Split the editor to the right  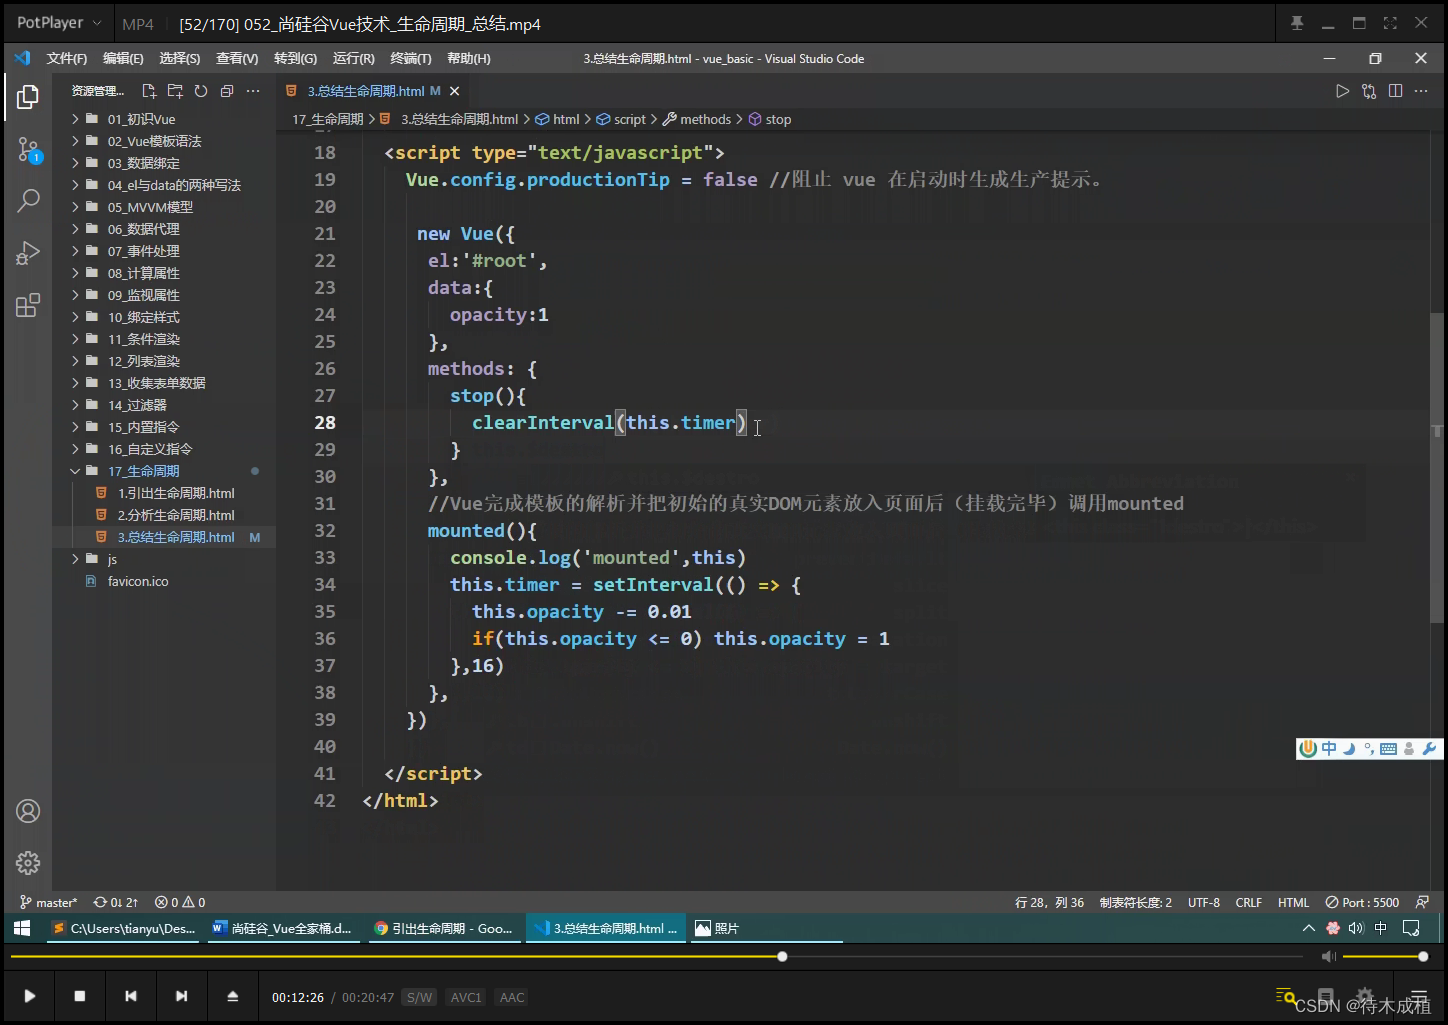[x=1395, y=91]
